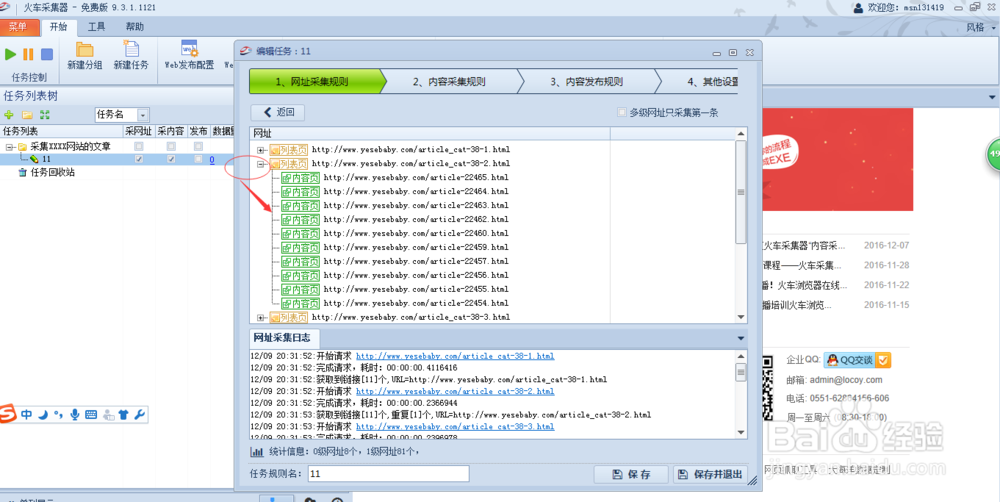Select task 11 pencil icon in task tree
Screen dimensions: 1000x502
[x=34, y=159]
